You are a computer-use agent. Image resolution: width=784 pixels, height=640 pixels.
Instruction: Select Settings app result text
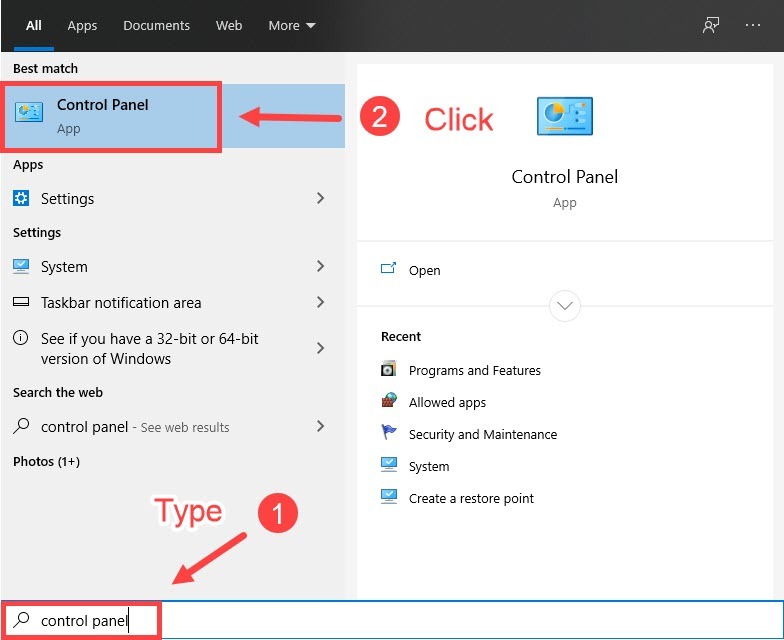(x=68, y=198)
